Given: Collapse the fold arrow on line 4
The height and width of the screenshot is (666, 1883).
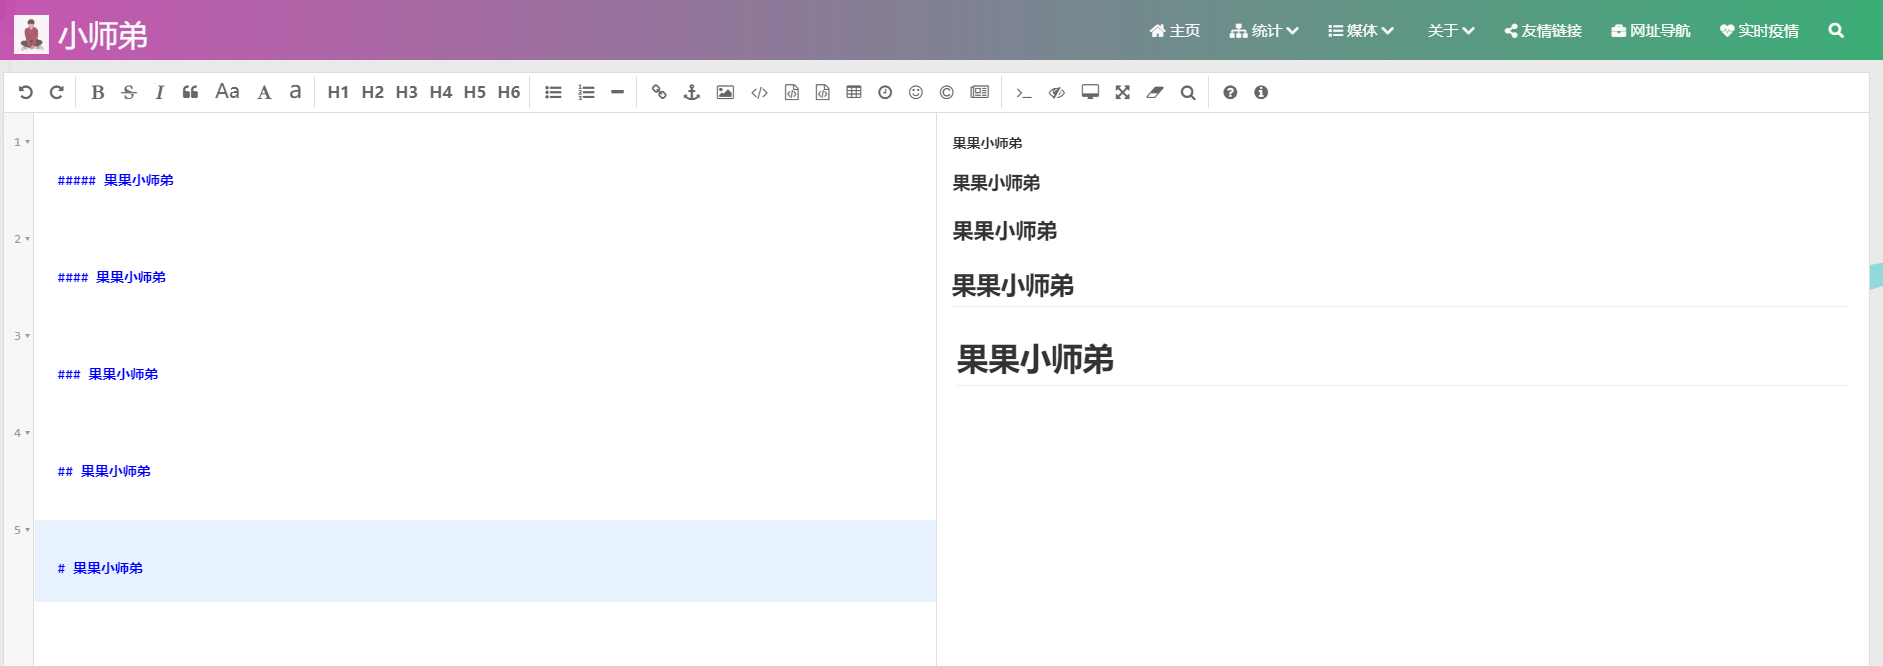Looking at the screenshot, I should (x=27, y=433).
